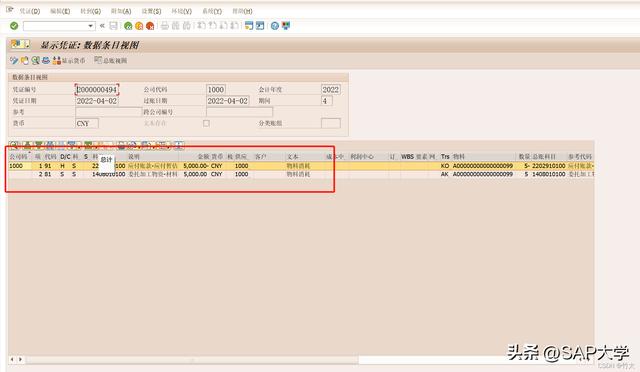Click the posting date field 2022-04-02

coord(228,101)
